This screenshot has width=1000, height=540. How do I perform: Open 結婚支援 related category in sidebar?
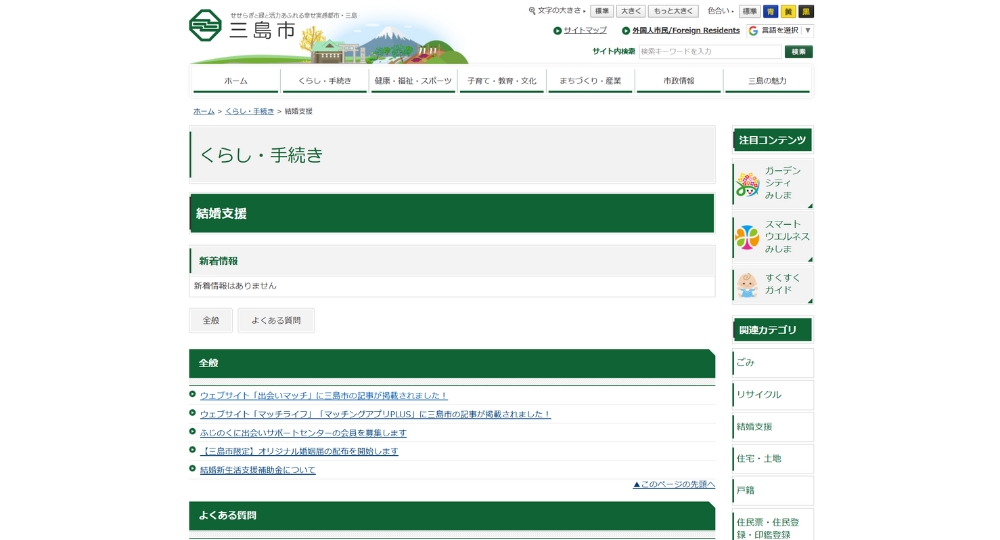point(773,427)
